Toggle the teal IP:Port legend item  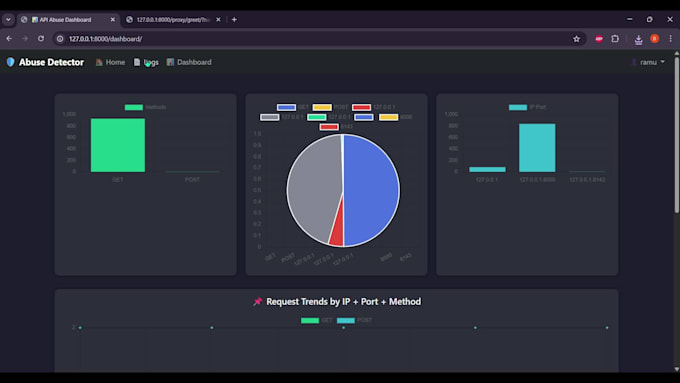(527, 107)
